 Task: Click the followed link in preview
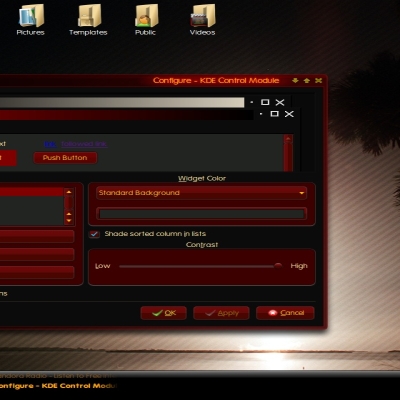84,144
